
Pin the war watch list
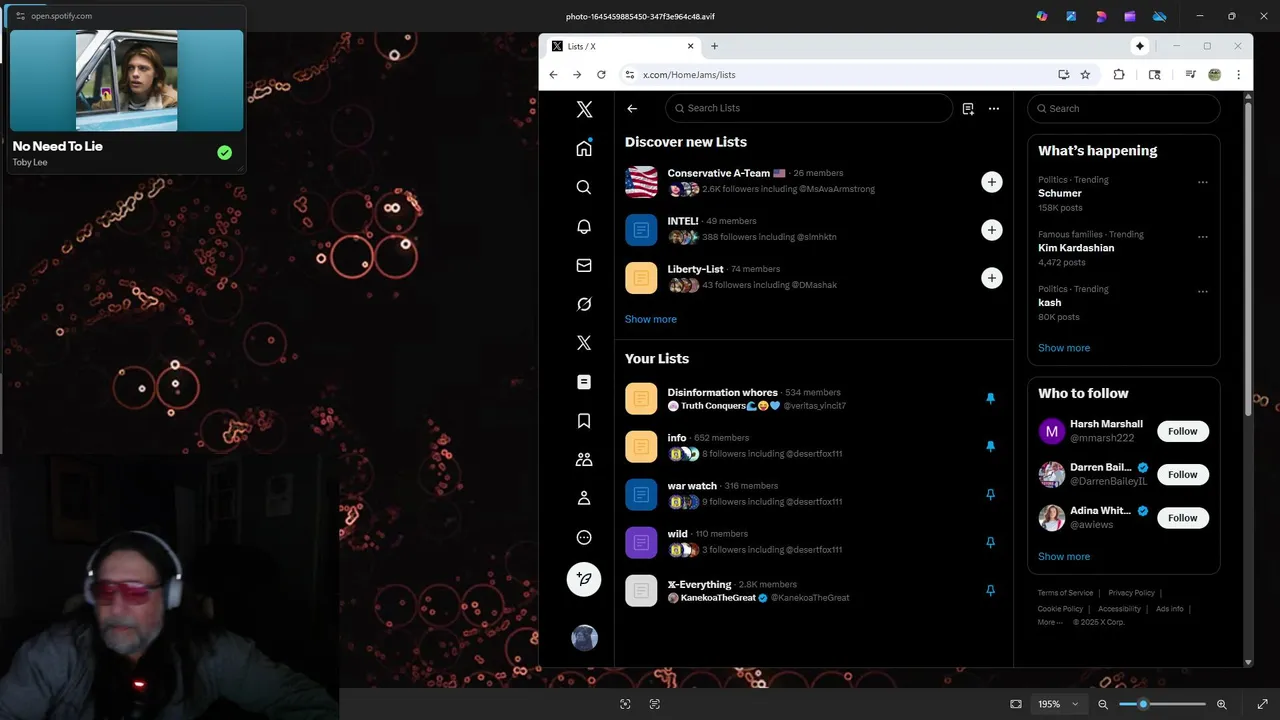tap(990, 494)
